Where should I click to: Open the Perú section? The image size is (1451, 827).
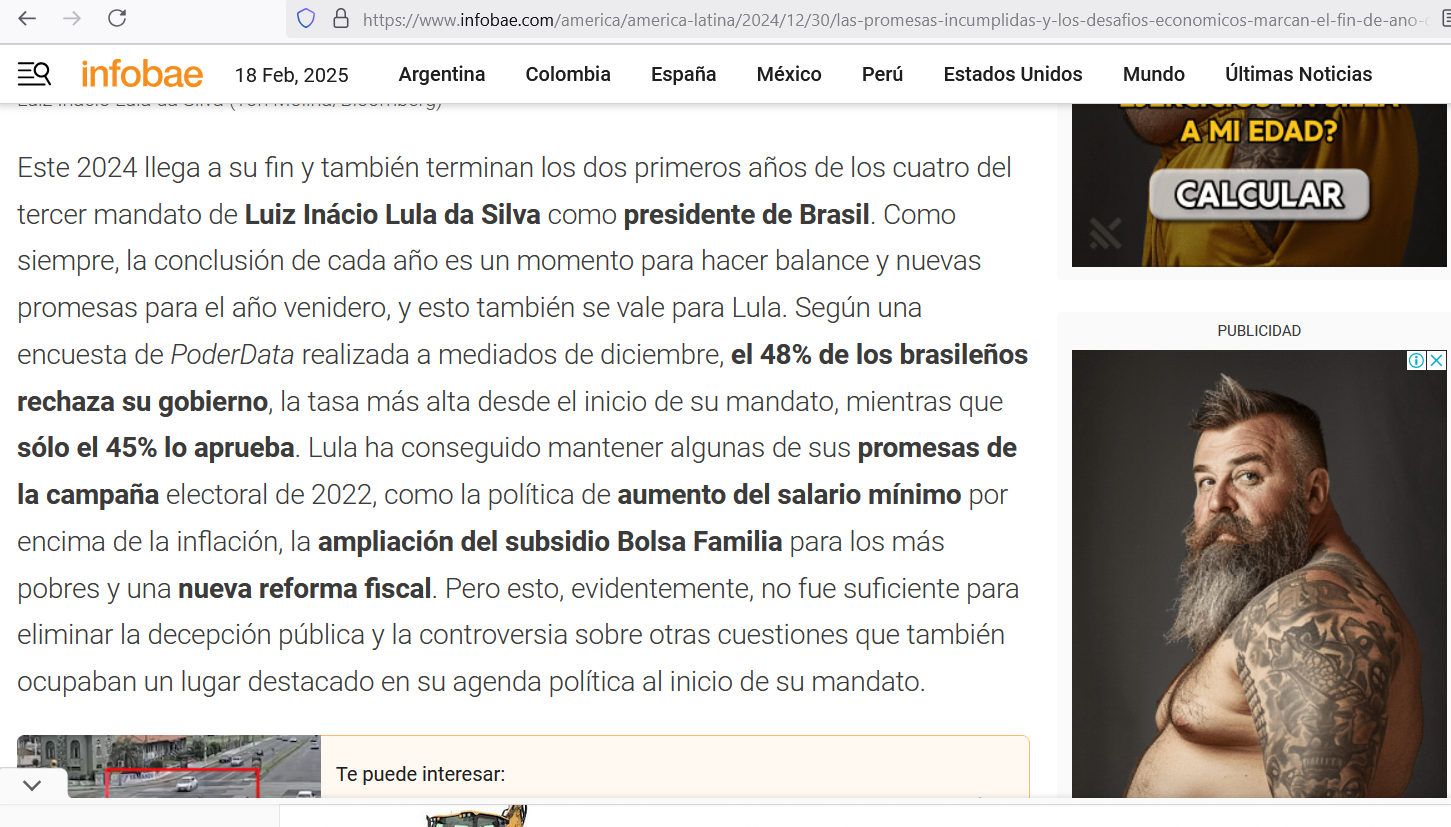882,74
